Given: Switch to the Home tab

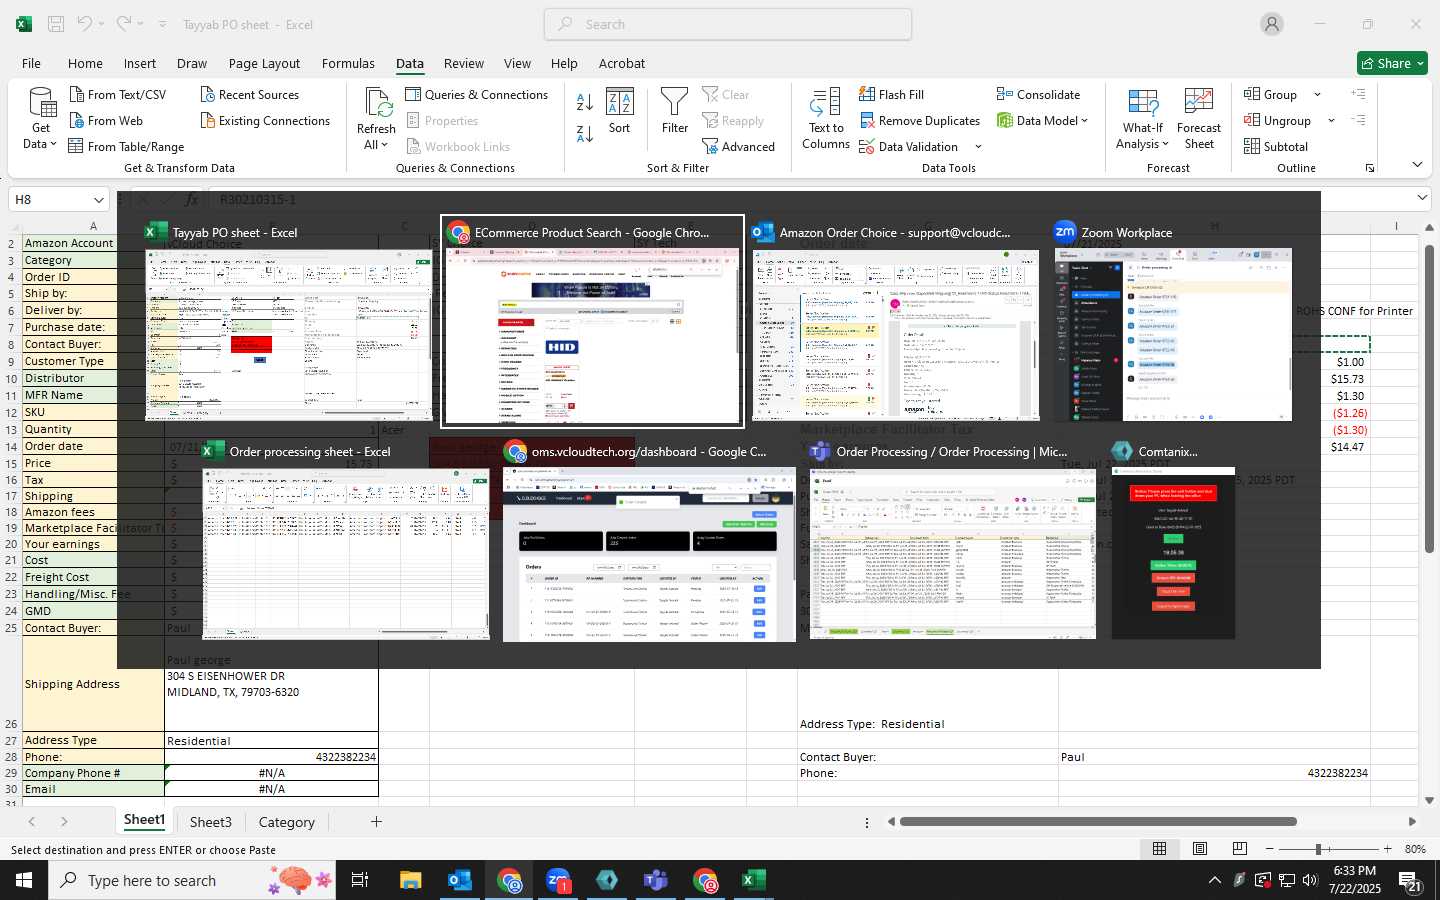Looking at the screenshot, I should click(85, 63).
